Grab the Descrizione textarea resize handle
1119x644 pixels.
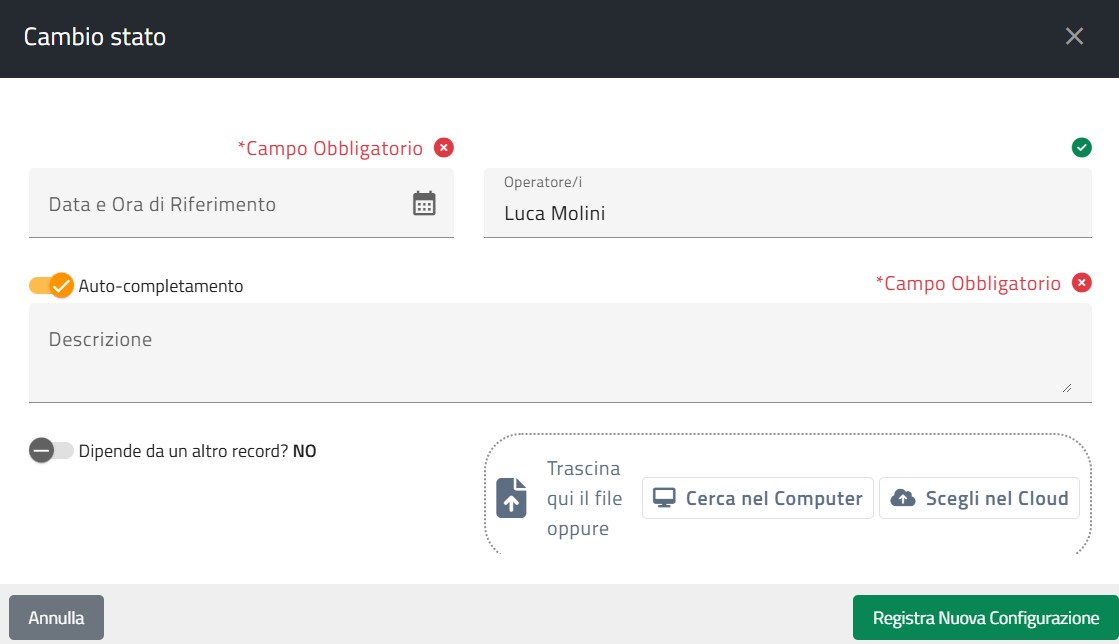(x=1066, y=387)
